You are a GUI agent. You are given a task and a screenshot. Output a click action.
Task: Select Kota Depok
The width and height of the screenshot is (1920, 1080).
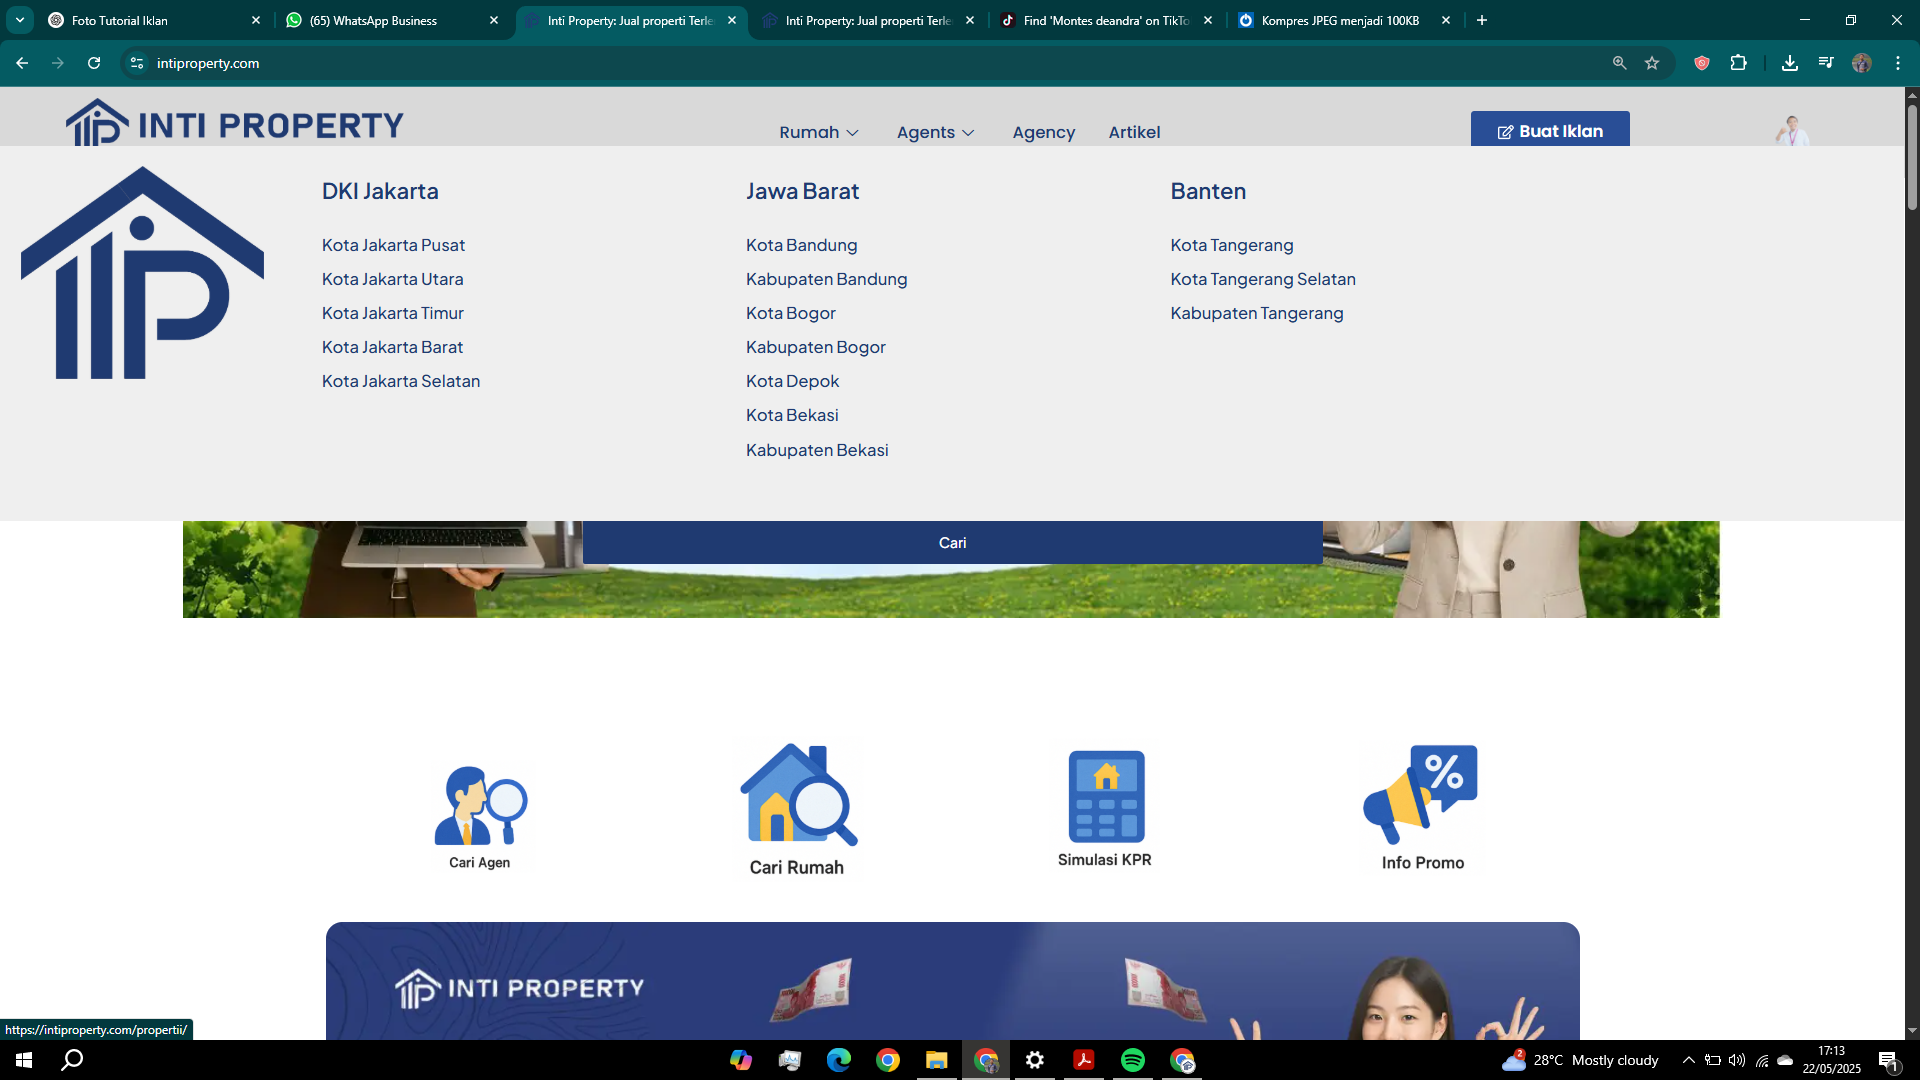coord(792,381)
